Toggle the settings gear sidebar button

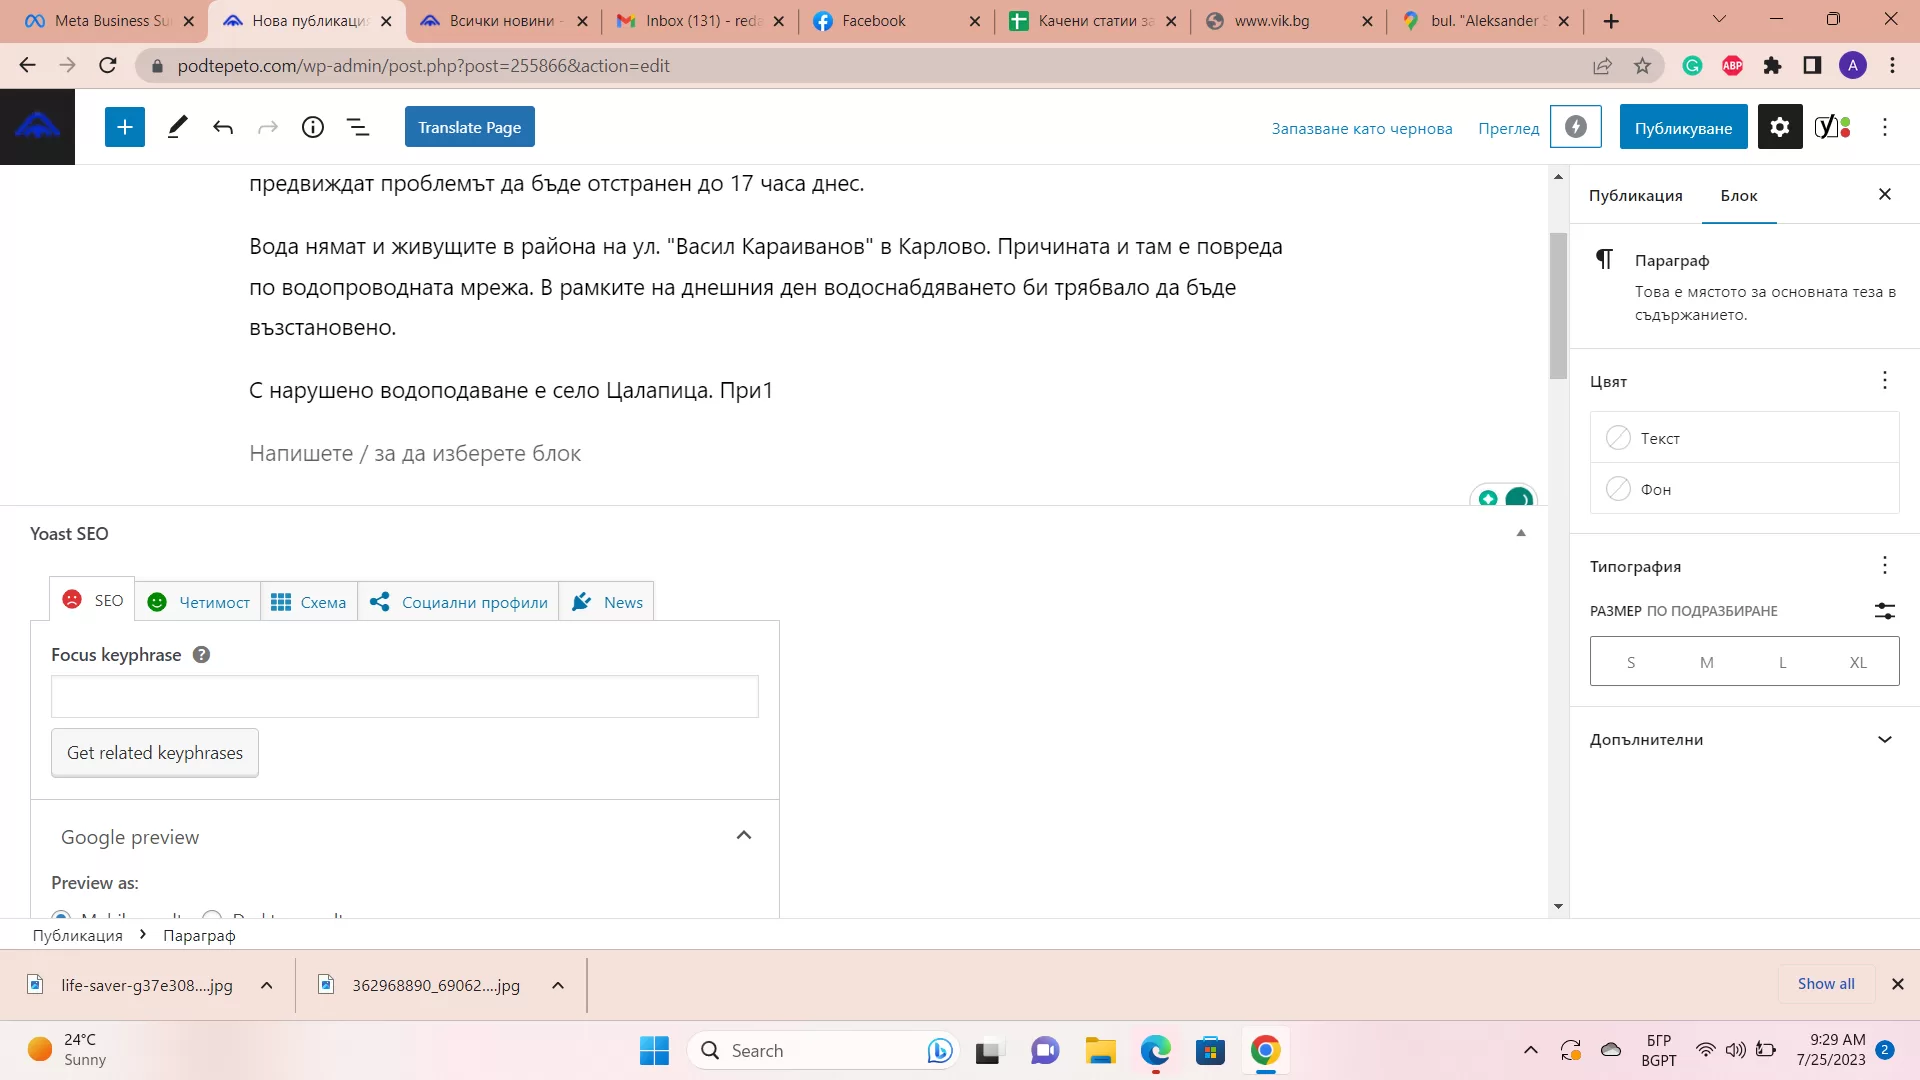tap(1780, 127)
